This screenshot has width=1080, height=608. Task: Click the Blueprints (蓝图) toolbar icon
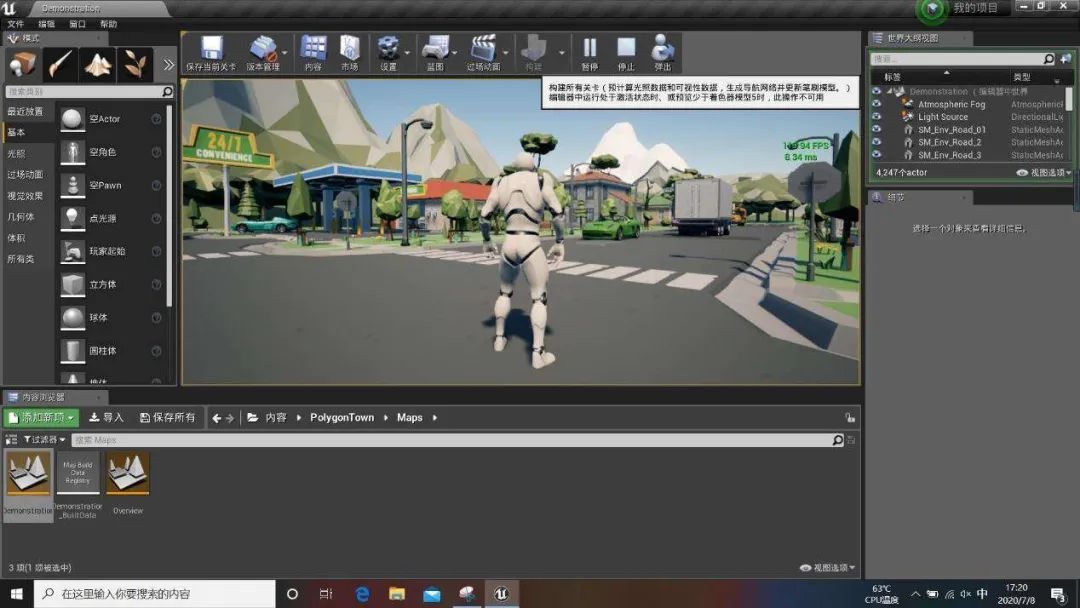click(x=435, y=53)
